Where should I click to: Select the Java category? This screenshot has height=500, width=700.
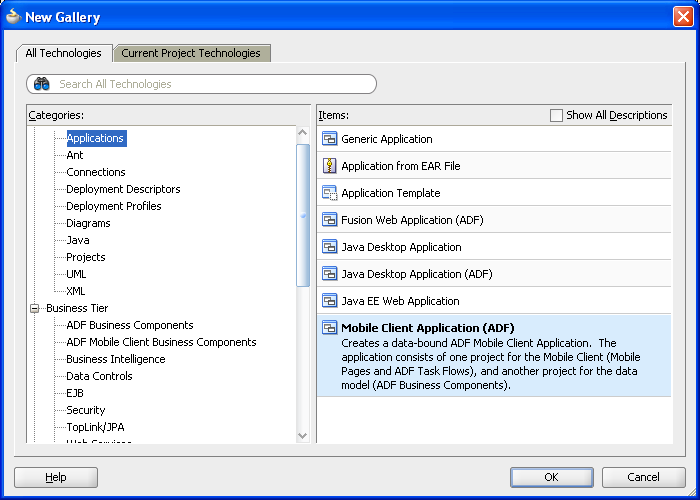[78, 240]
